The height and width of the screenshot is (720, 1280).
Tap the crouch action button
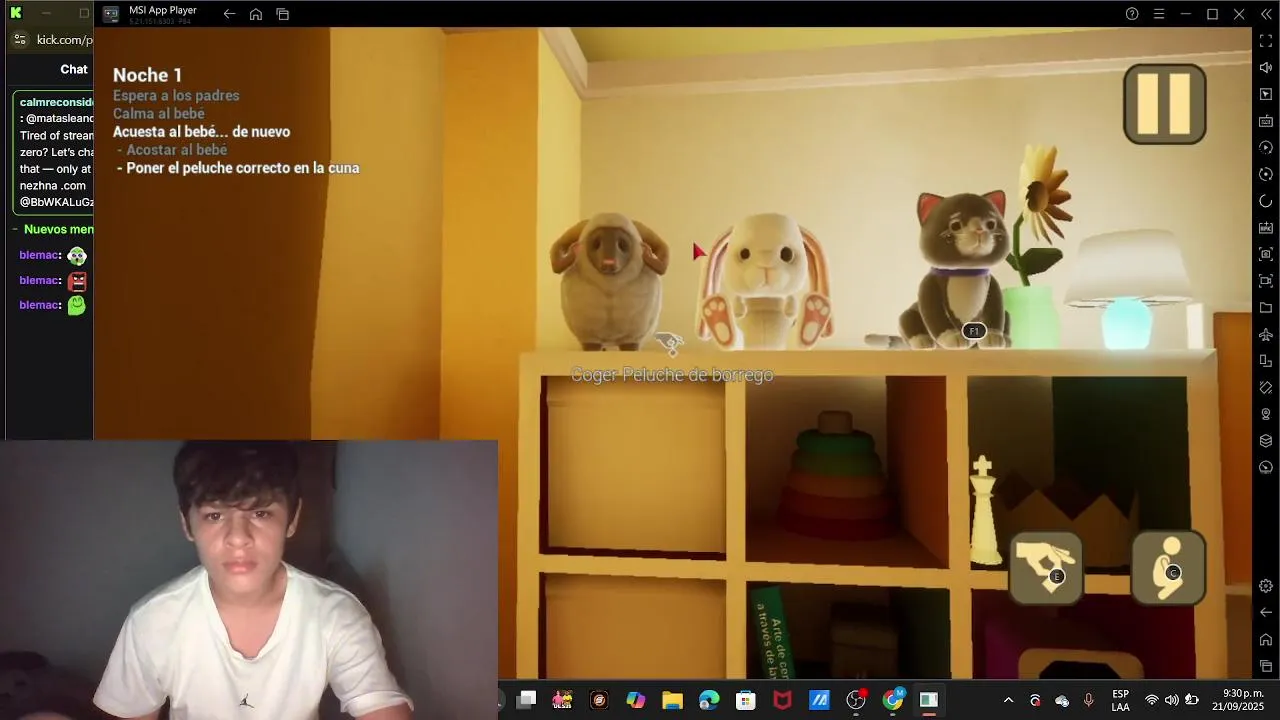coord(1168,568)
